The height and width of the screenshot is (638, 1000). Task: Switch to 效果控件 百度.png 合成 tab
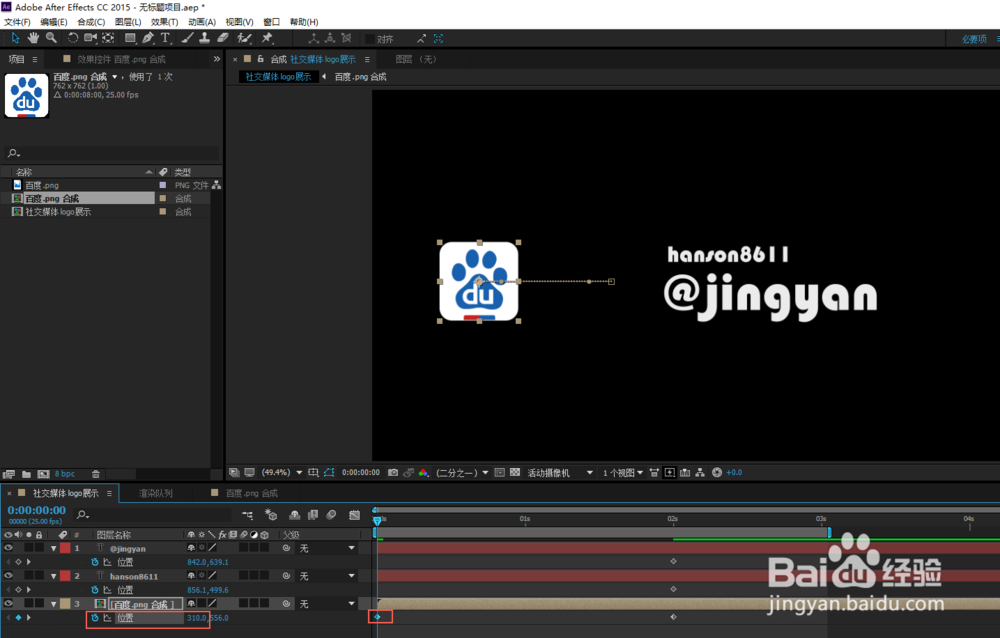(x=121, y=59)
